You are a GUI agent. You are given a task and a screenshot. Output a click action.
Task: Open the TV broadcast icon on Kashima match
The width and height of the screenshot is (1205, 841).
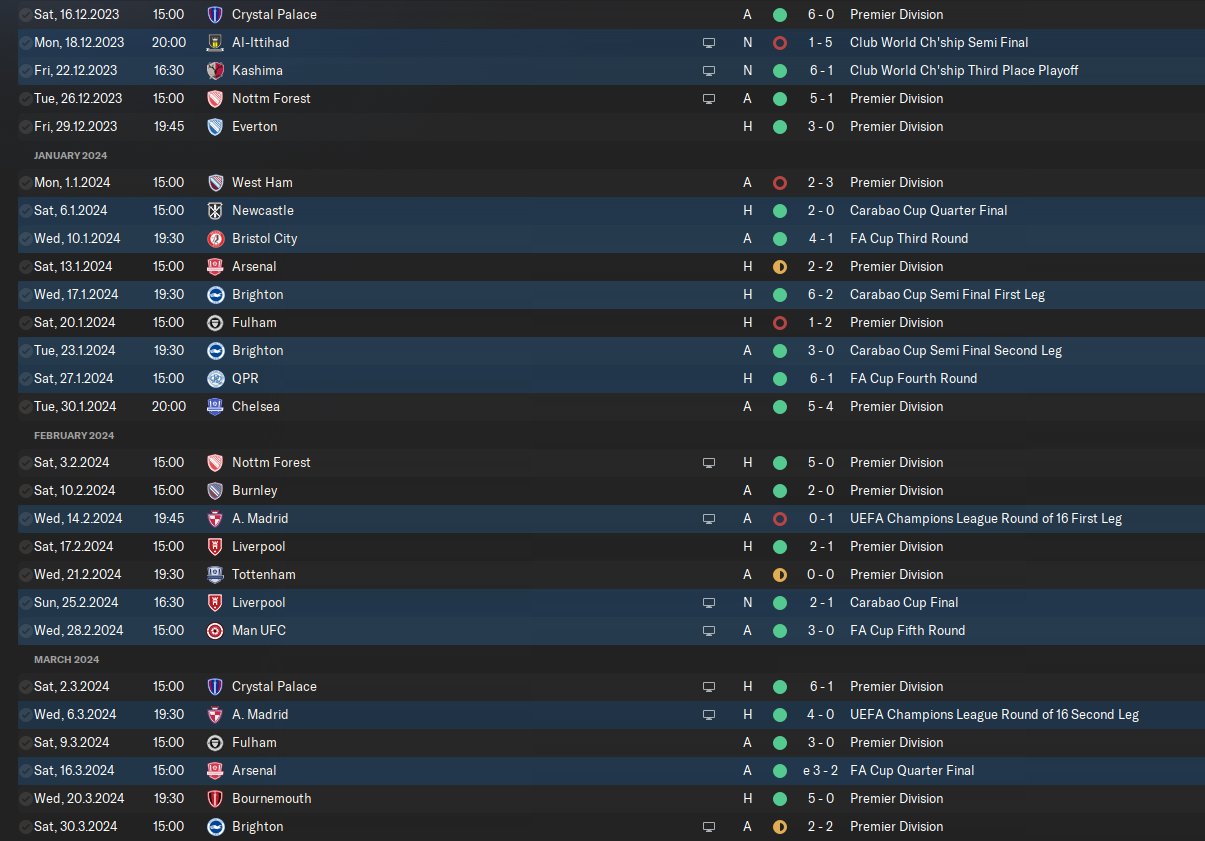tap(709, 71)
